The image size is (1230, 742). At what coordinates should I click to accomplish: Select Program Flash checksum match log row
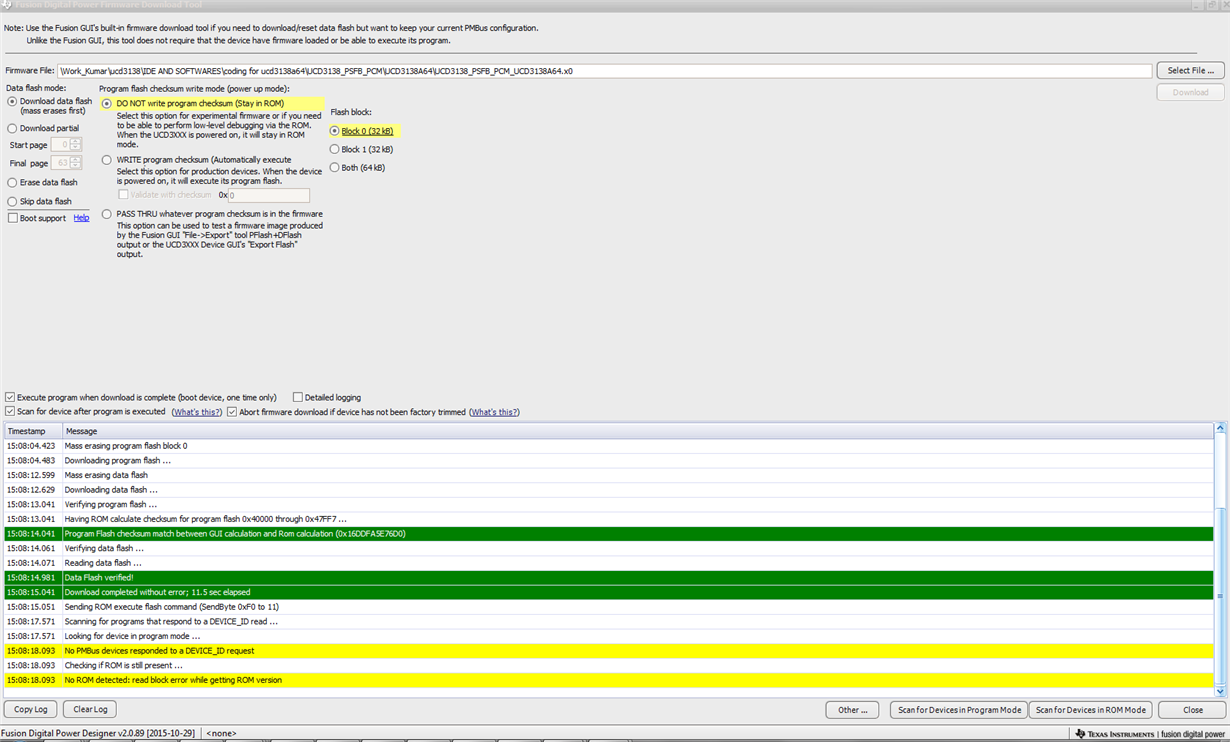point(609,533)
